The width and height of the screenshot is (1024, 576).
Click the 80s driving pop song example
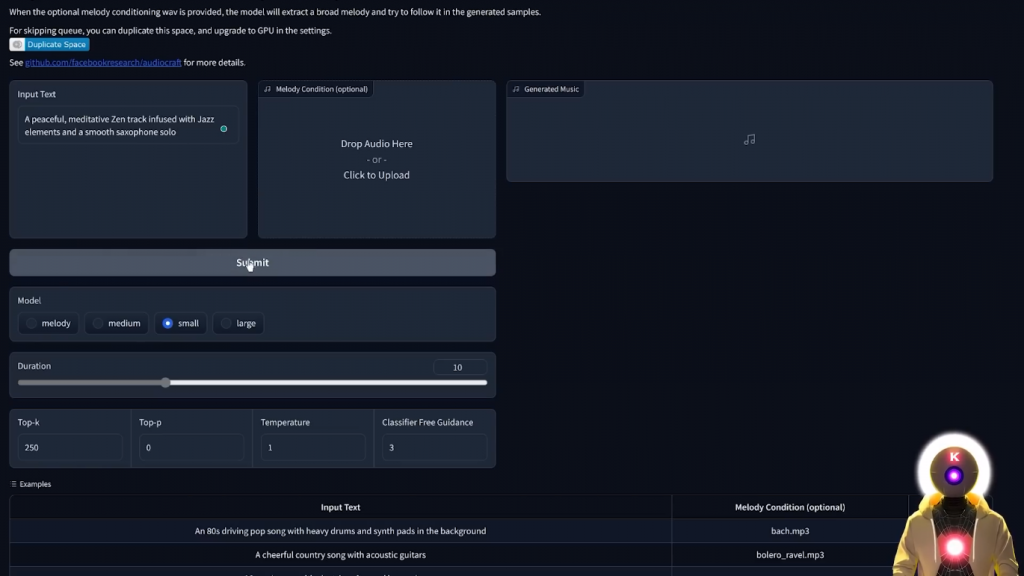340,531
